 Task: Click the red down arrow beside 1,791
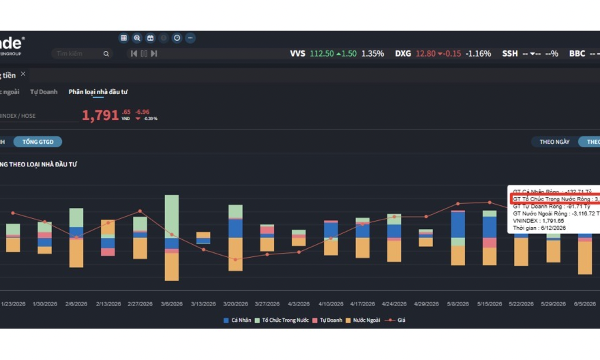click(138, 119)
